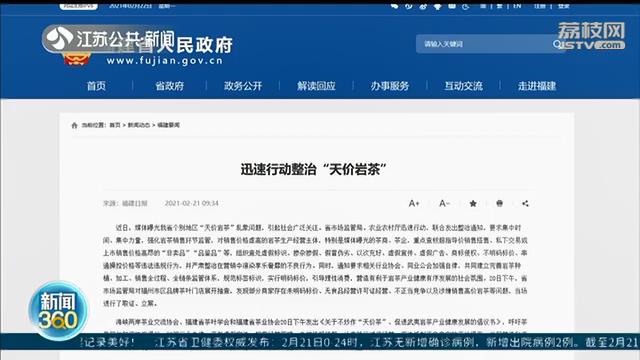
Task: Click the publish date 2021-02-21 09:34
Action: pos(191,203)
